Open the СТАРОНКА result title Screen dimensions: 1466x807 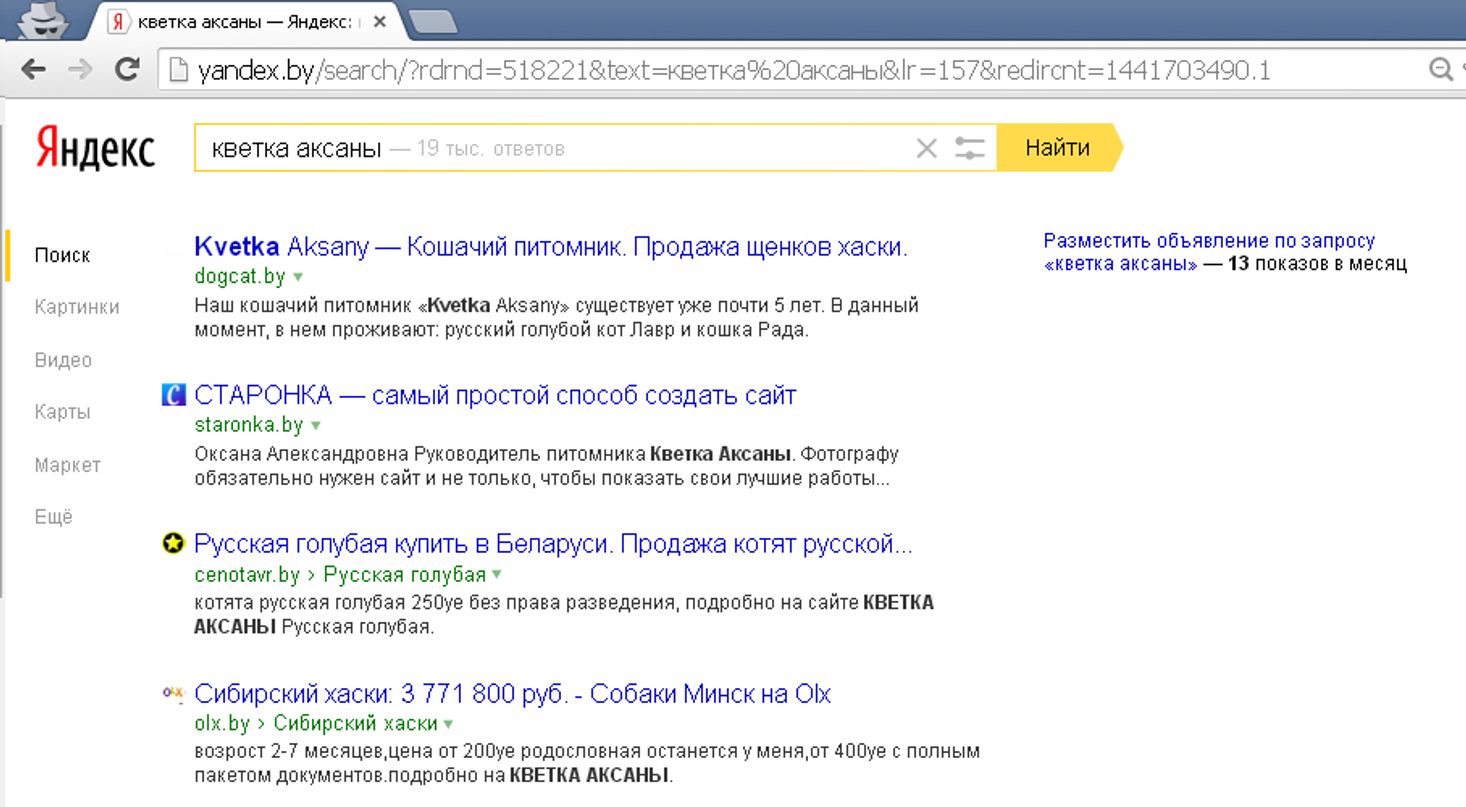coord(495,396)
